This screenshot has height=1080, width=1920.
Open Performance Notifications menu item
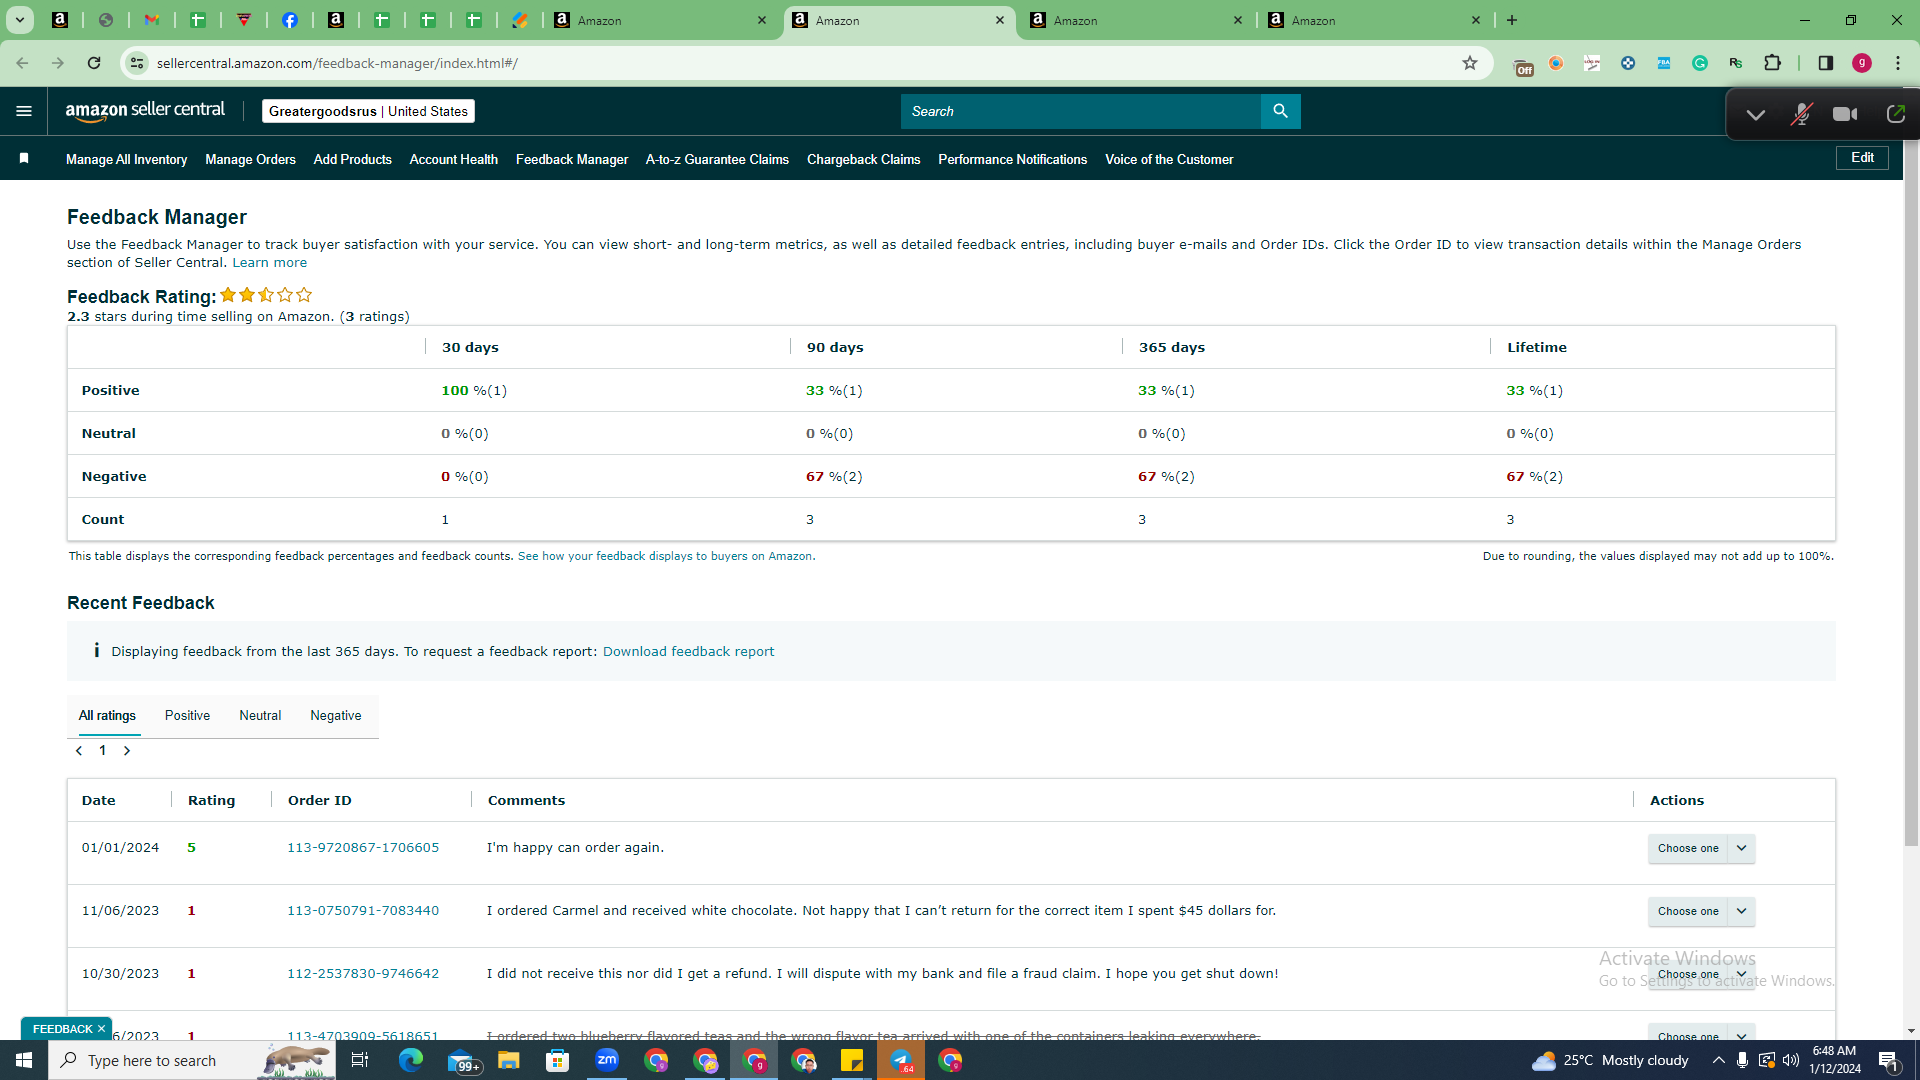pos(1012,159)
